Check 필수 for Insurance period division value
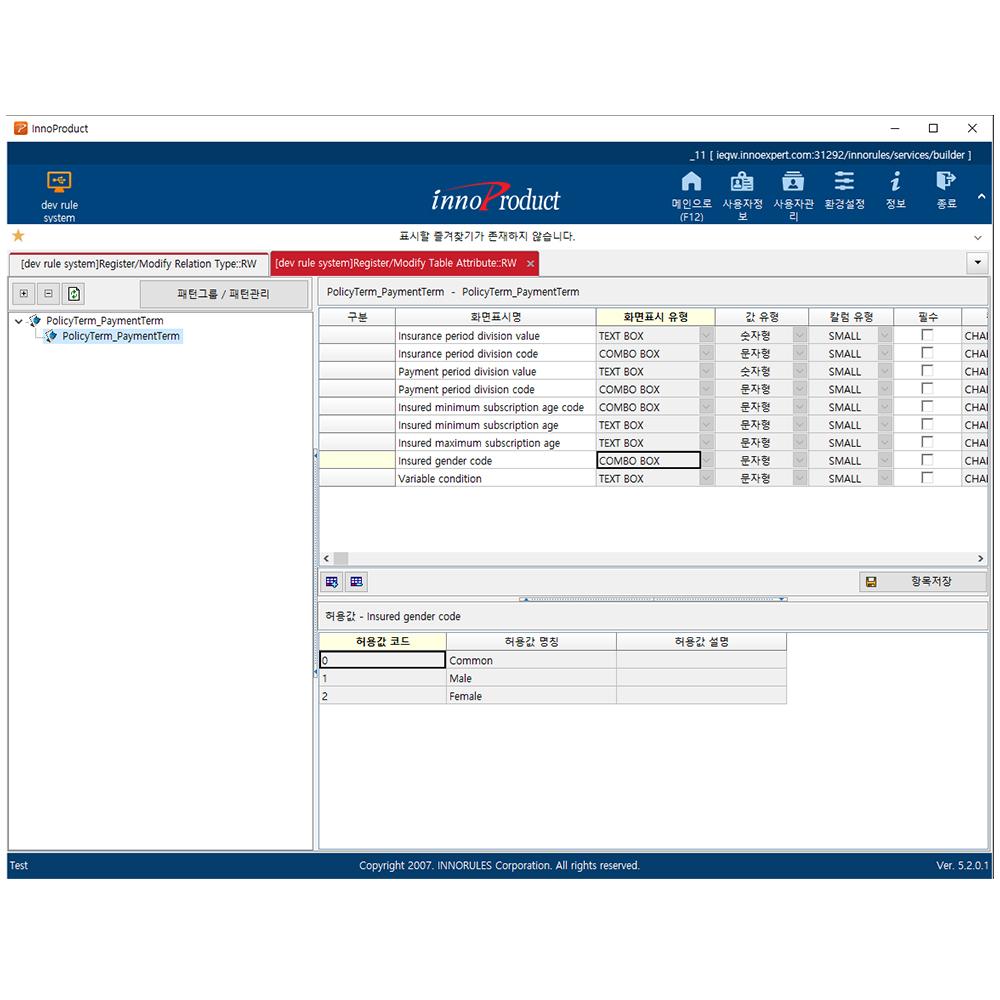 (x=926, y=336)
